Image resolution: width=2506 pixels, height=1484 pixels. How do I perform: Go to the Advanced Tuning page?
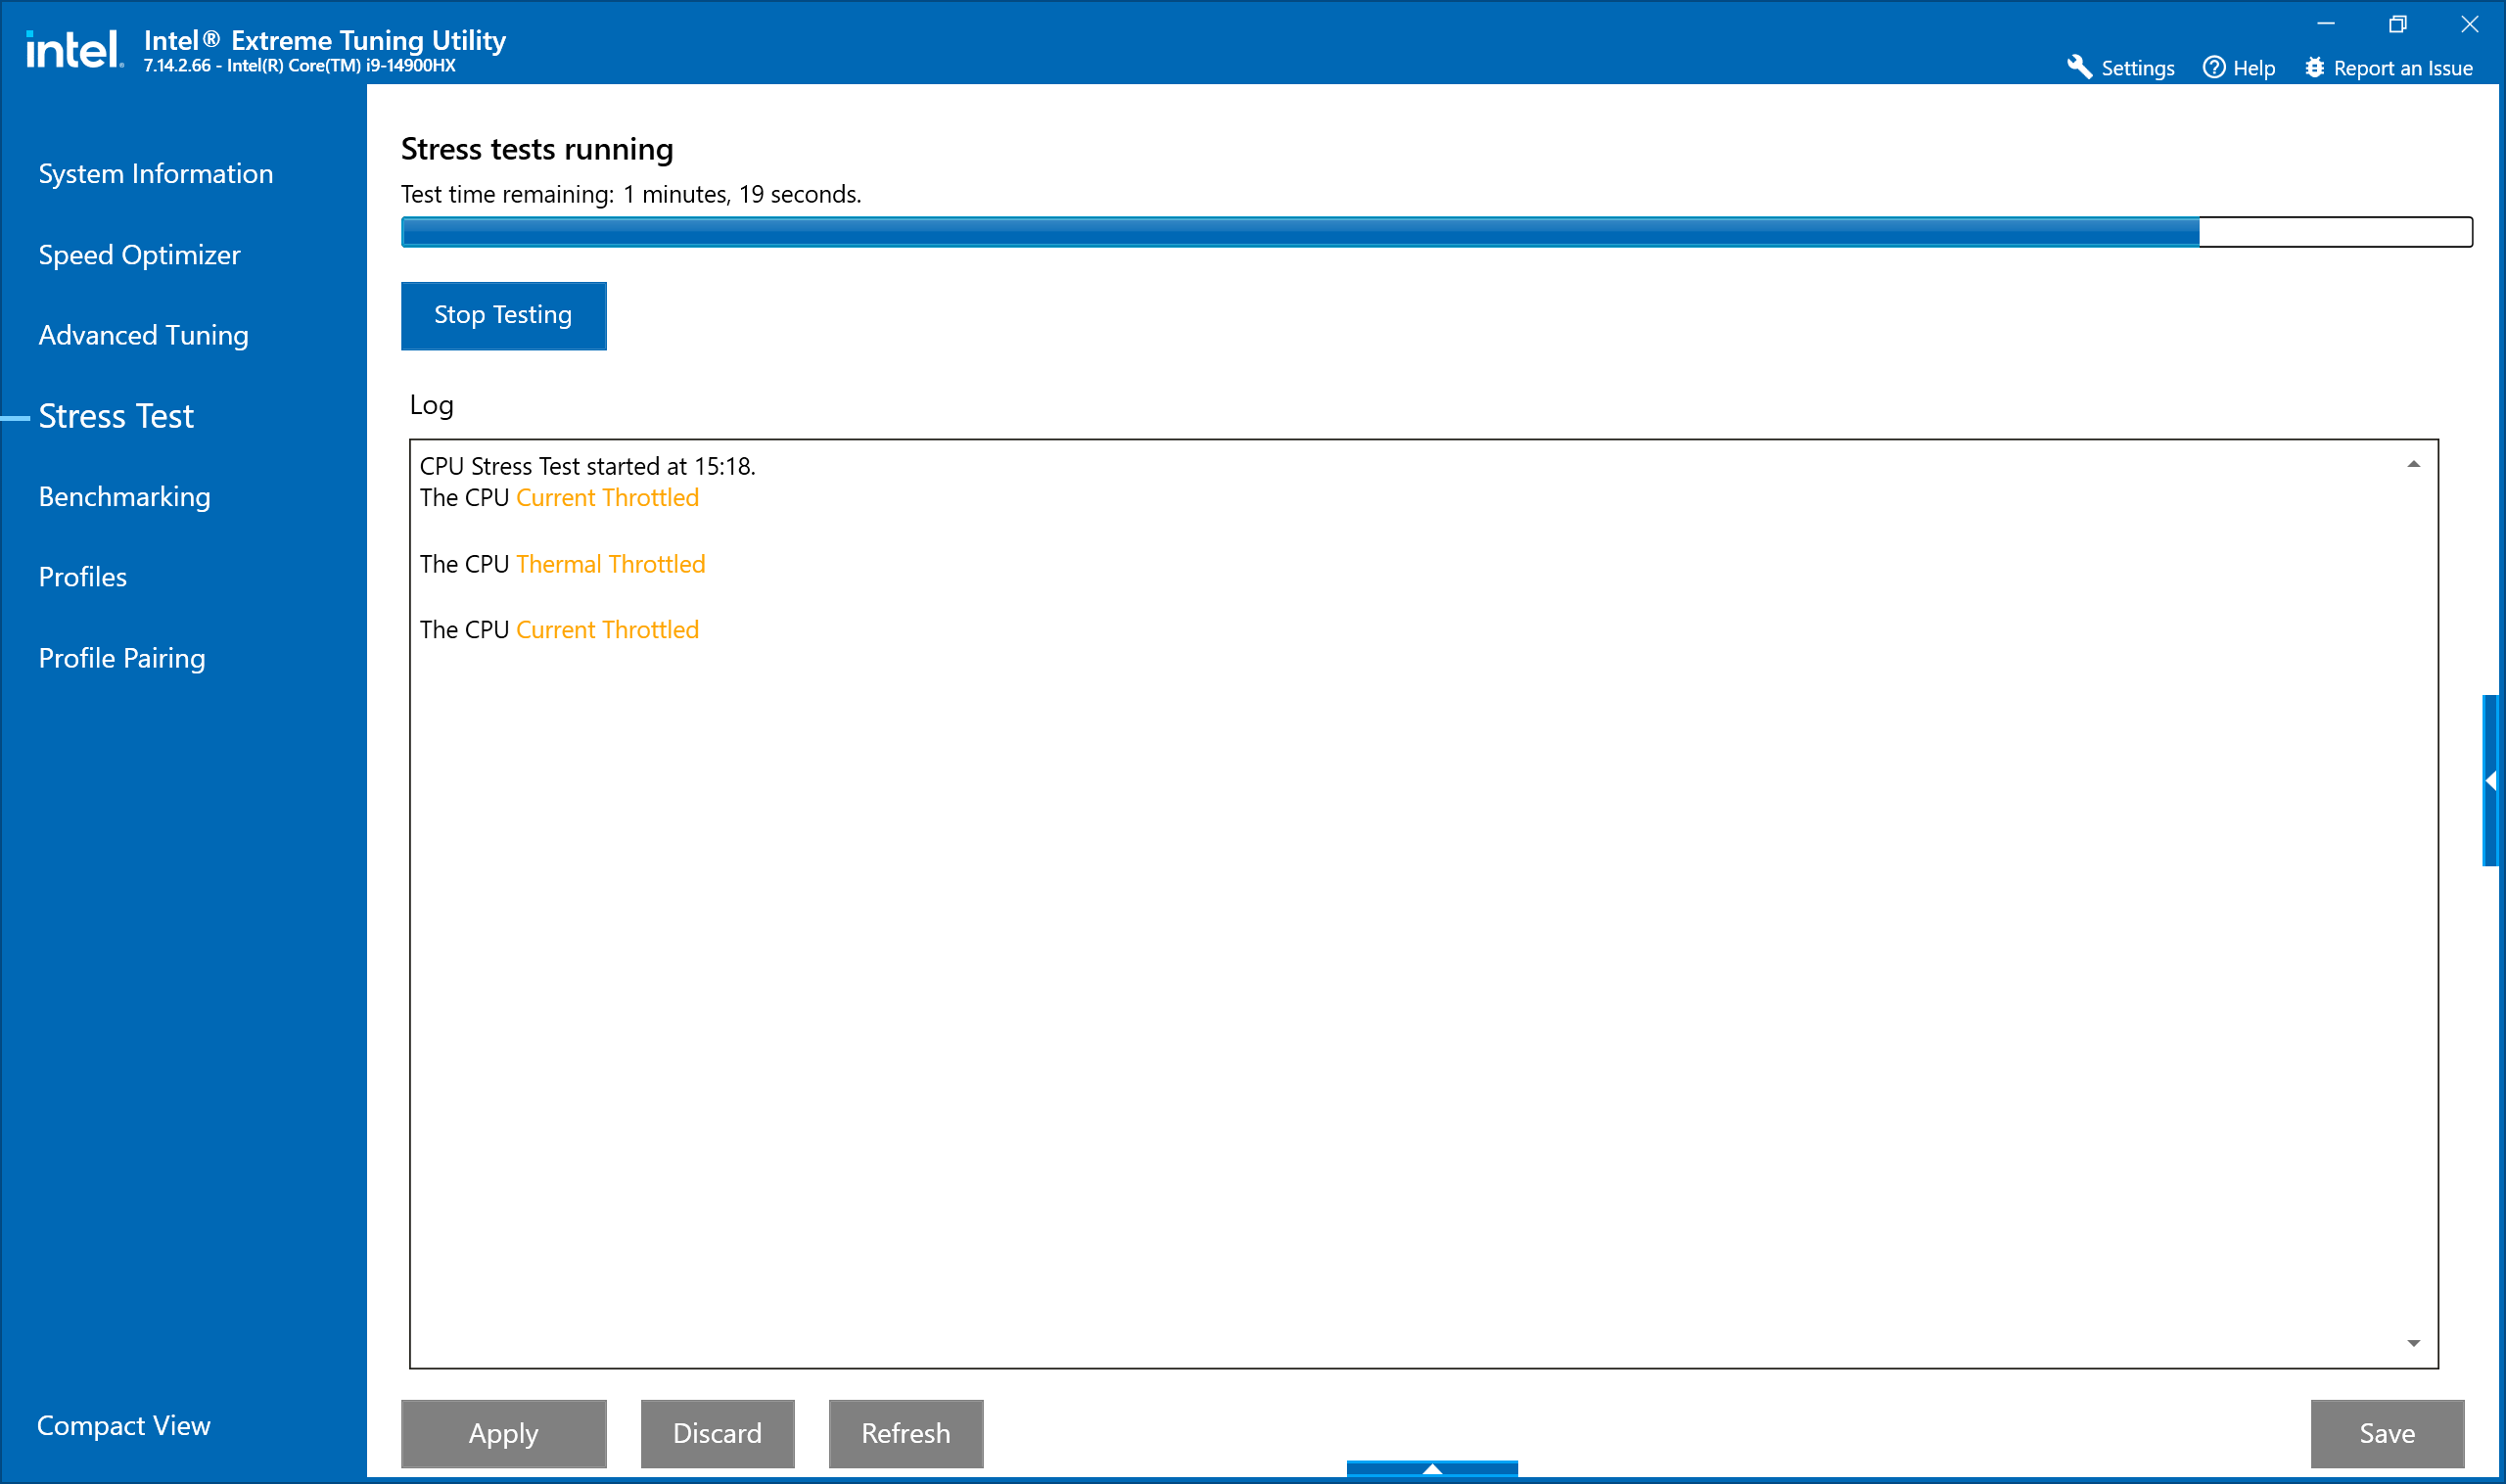click(143, 335)
